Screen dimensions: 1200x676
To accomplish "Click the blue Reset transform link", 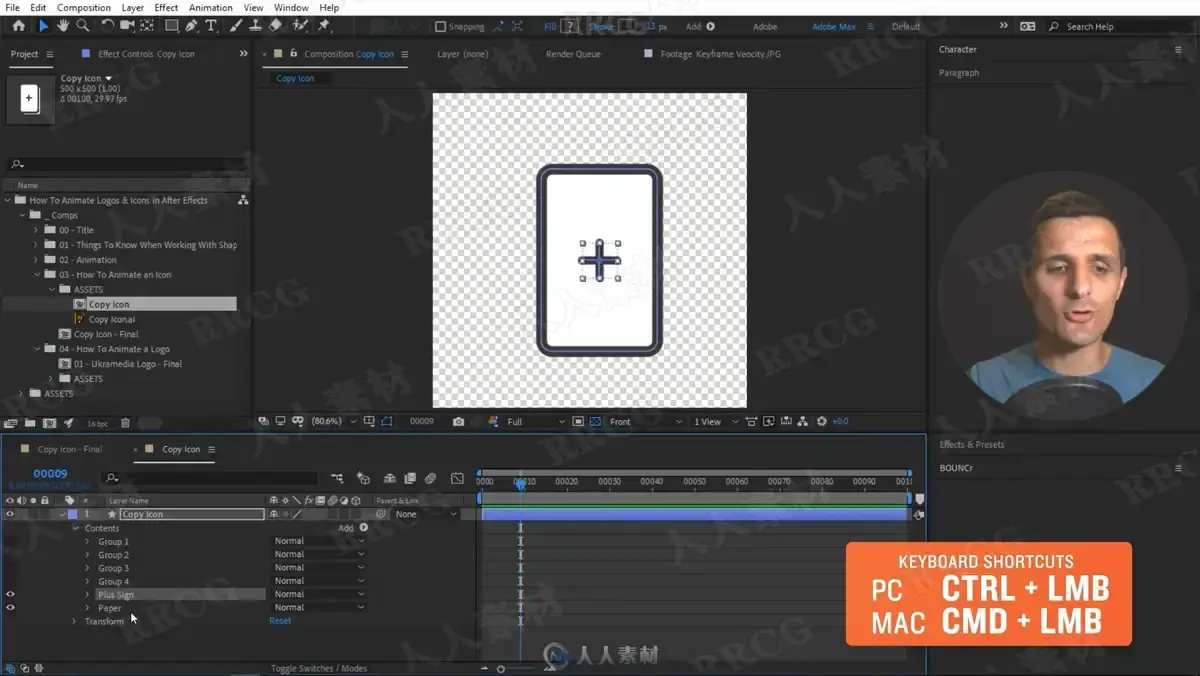I will point(280,621).
